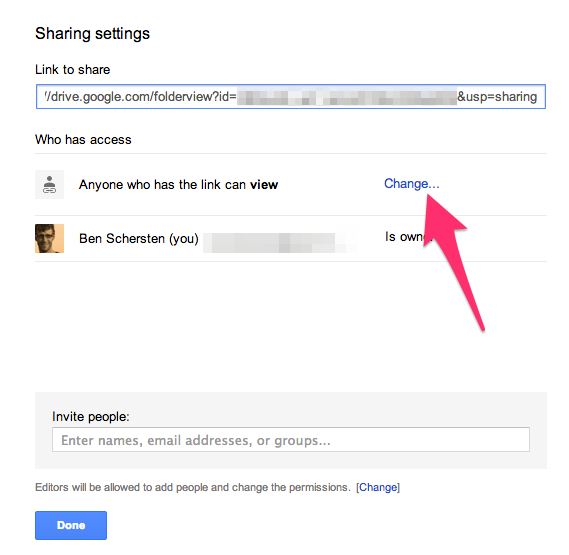
Task: Focus the Invite people input box
Action: tap(291, 440)
